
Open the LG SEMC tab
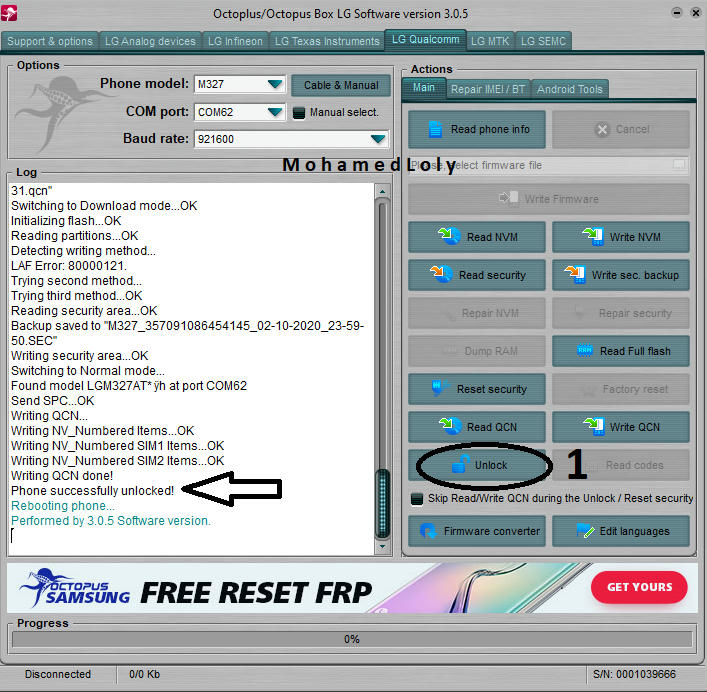pos(543,41)
